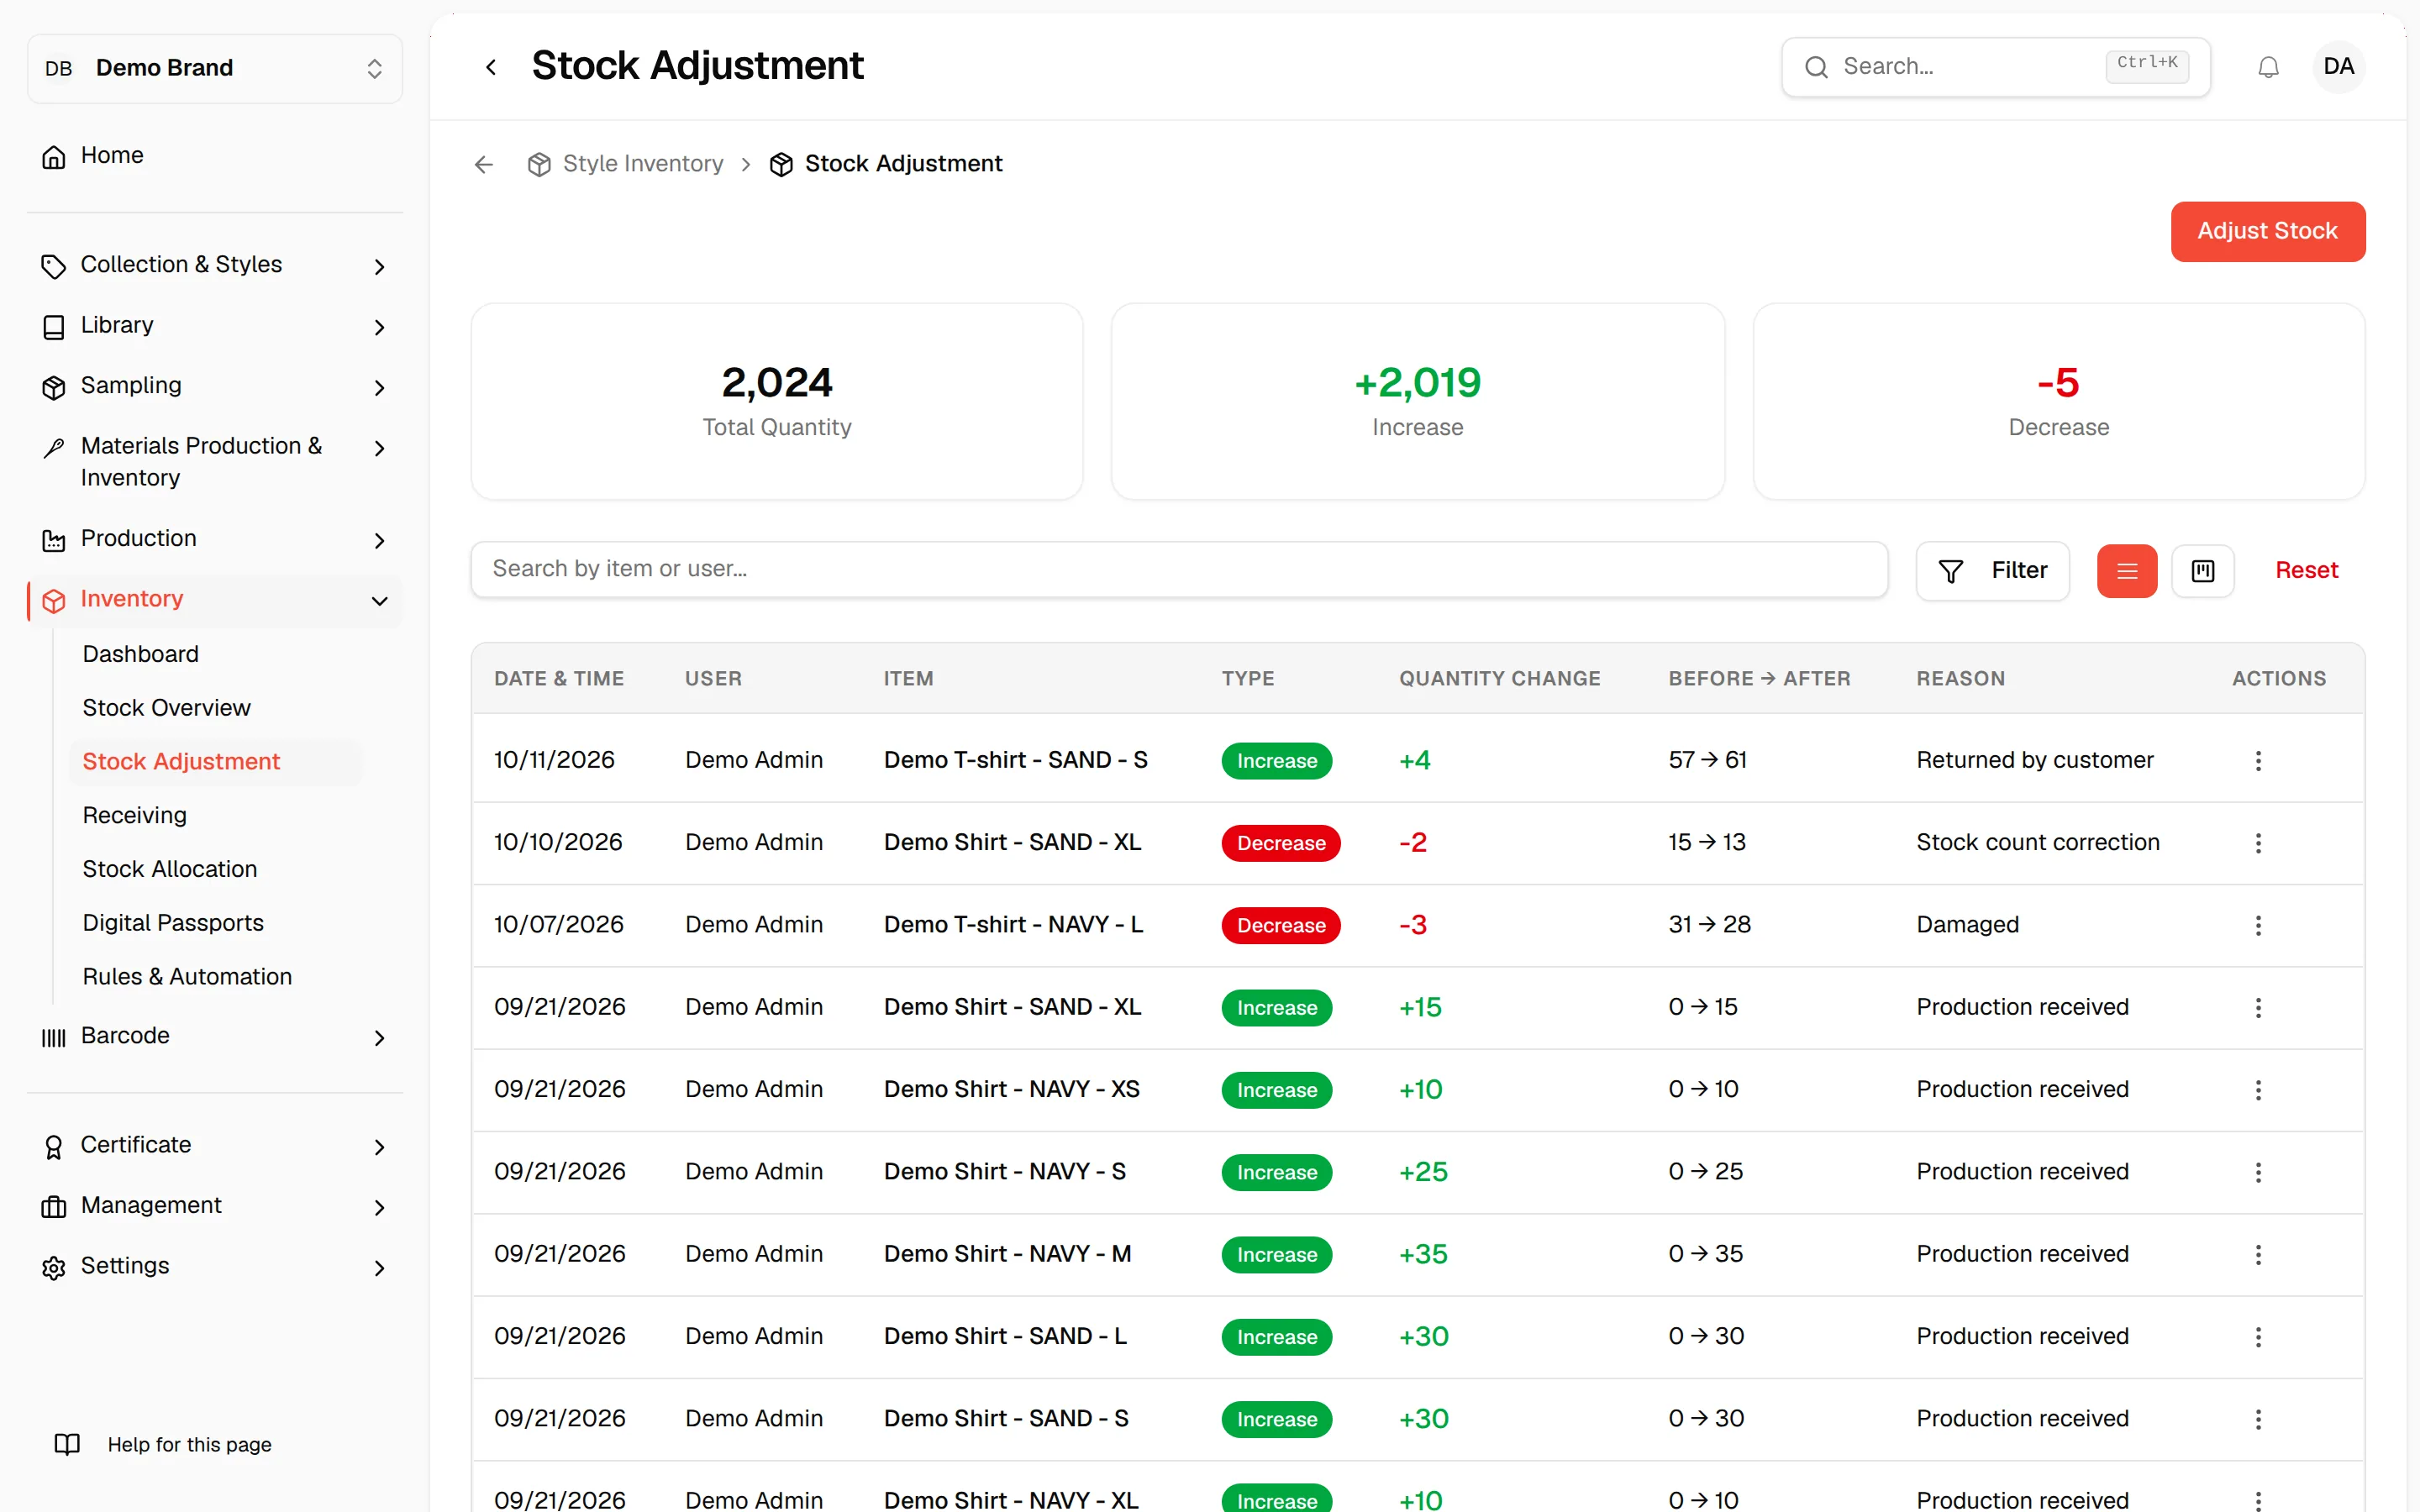The image size is (2420, 1512).
Task: Click the Quantity Change column header
Action: [x=1499, y=678]
